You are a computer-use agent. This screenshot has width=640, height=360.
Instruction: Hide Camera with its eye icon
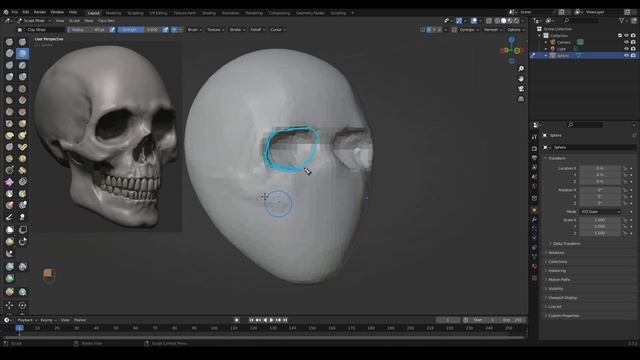(626, 42)
